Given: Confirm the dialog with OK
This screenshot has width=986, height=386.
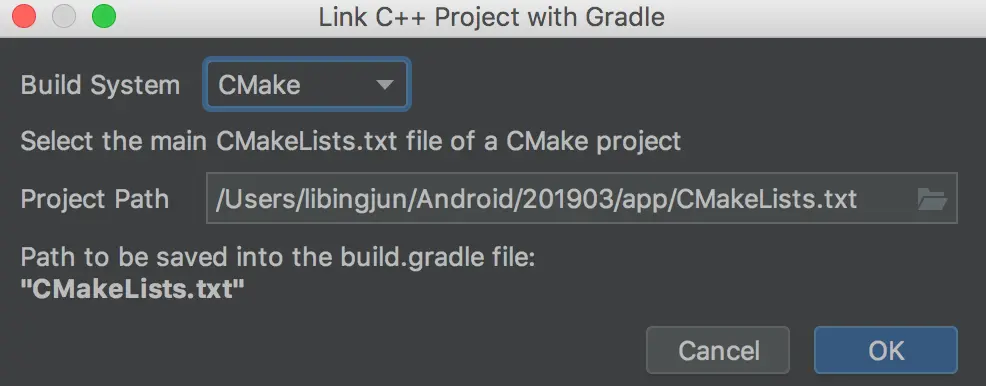Looking at the screenshot, I should [885, 350].
